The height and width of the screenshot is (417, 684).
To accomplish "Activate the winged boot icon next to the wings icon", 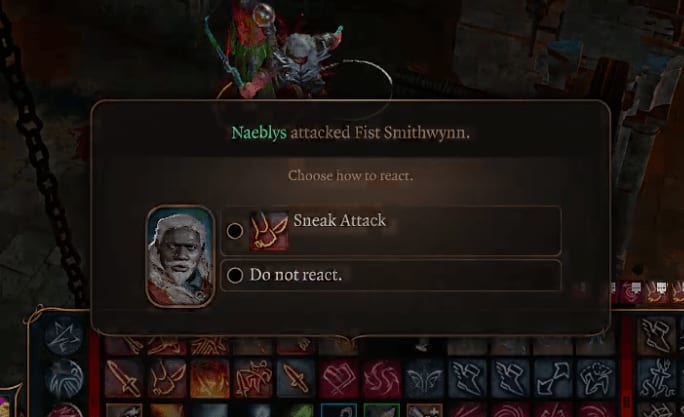I will click(x=468, y=378).
